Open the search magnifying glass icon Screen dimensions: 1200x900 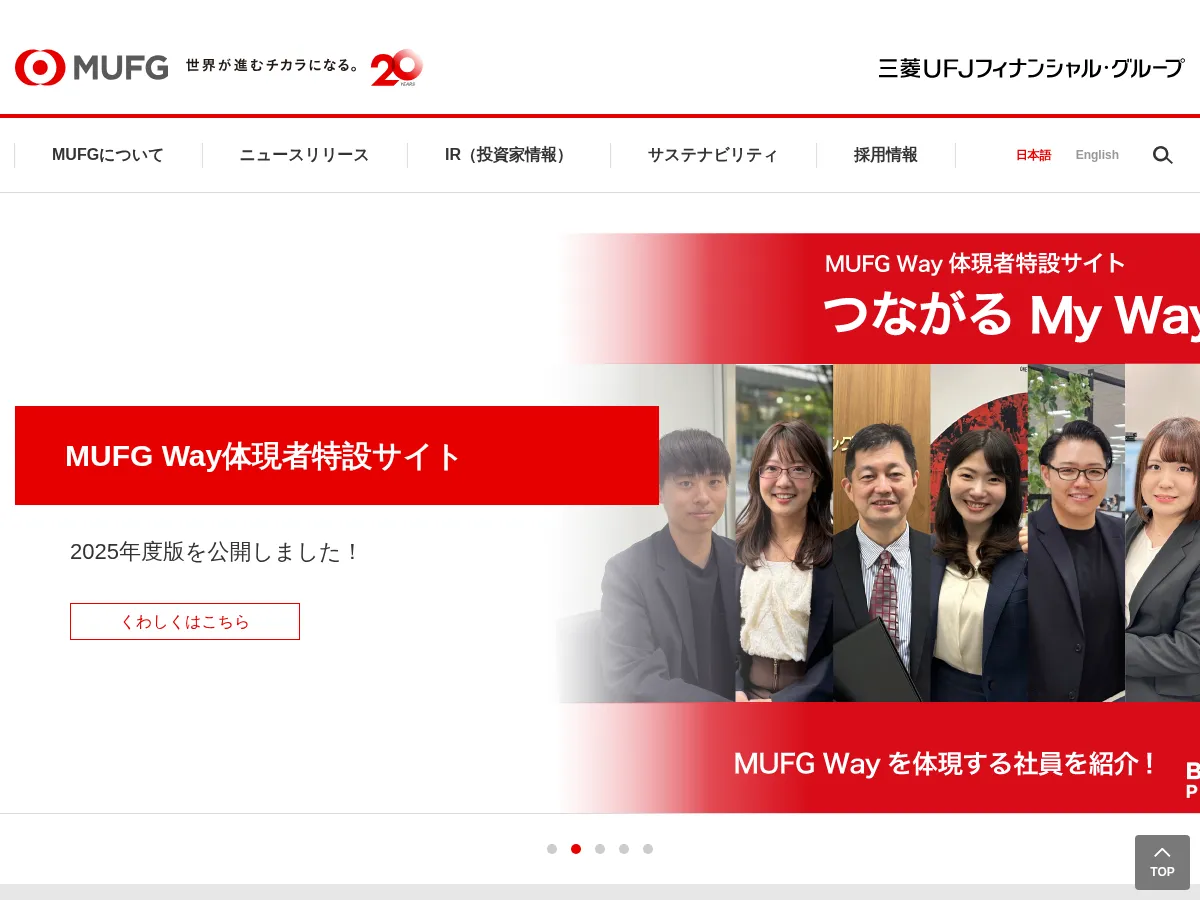1162,155
